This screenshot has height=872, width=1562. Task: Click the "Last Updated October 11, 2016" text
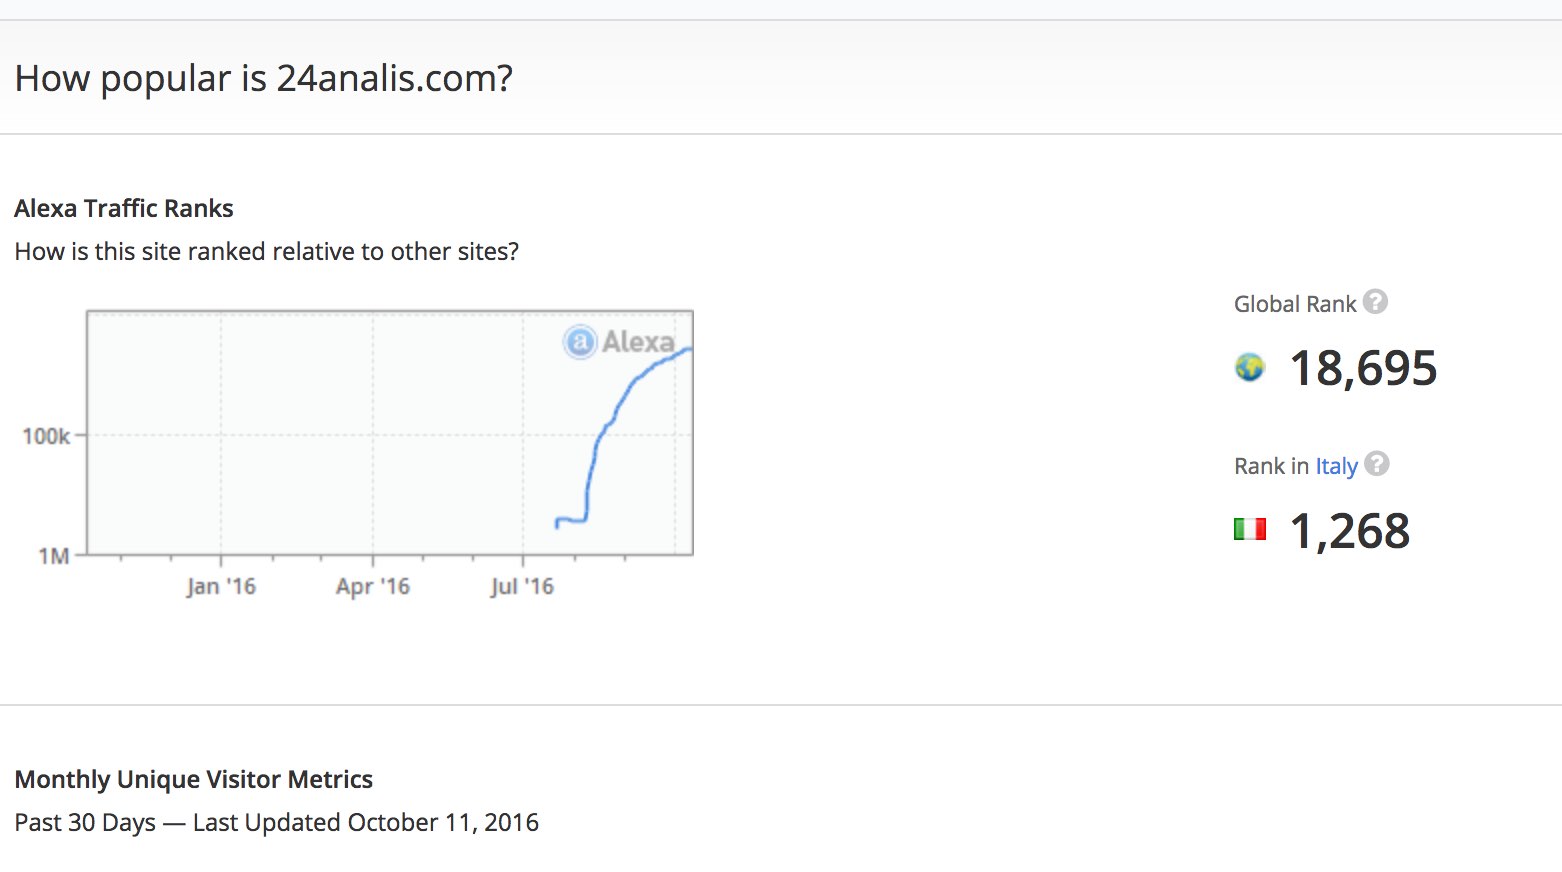tap(365, 822)
